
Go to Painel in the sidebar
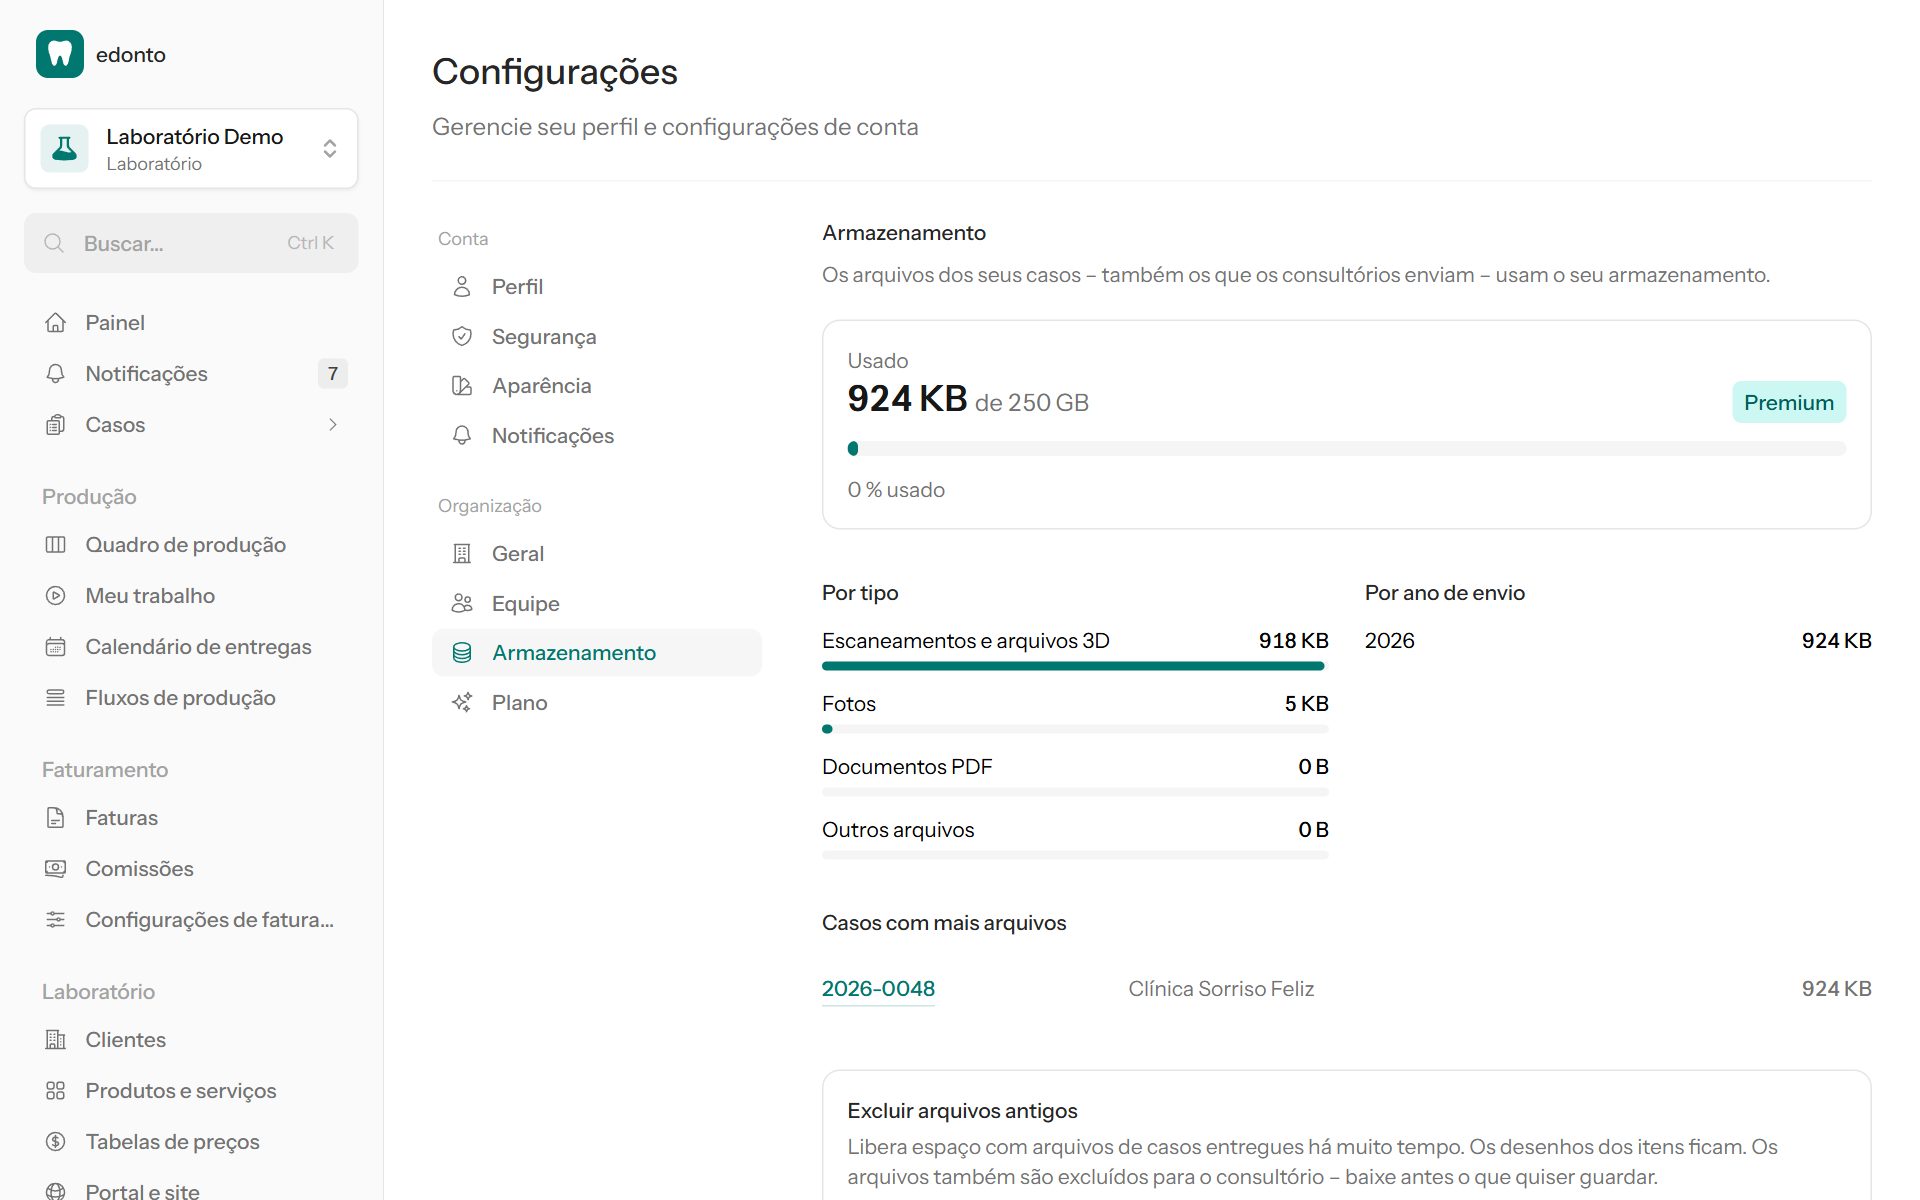pos(191,323)
